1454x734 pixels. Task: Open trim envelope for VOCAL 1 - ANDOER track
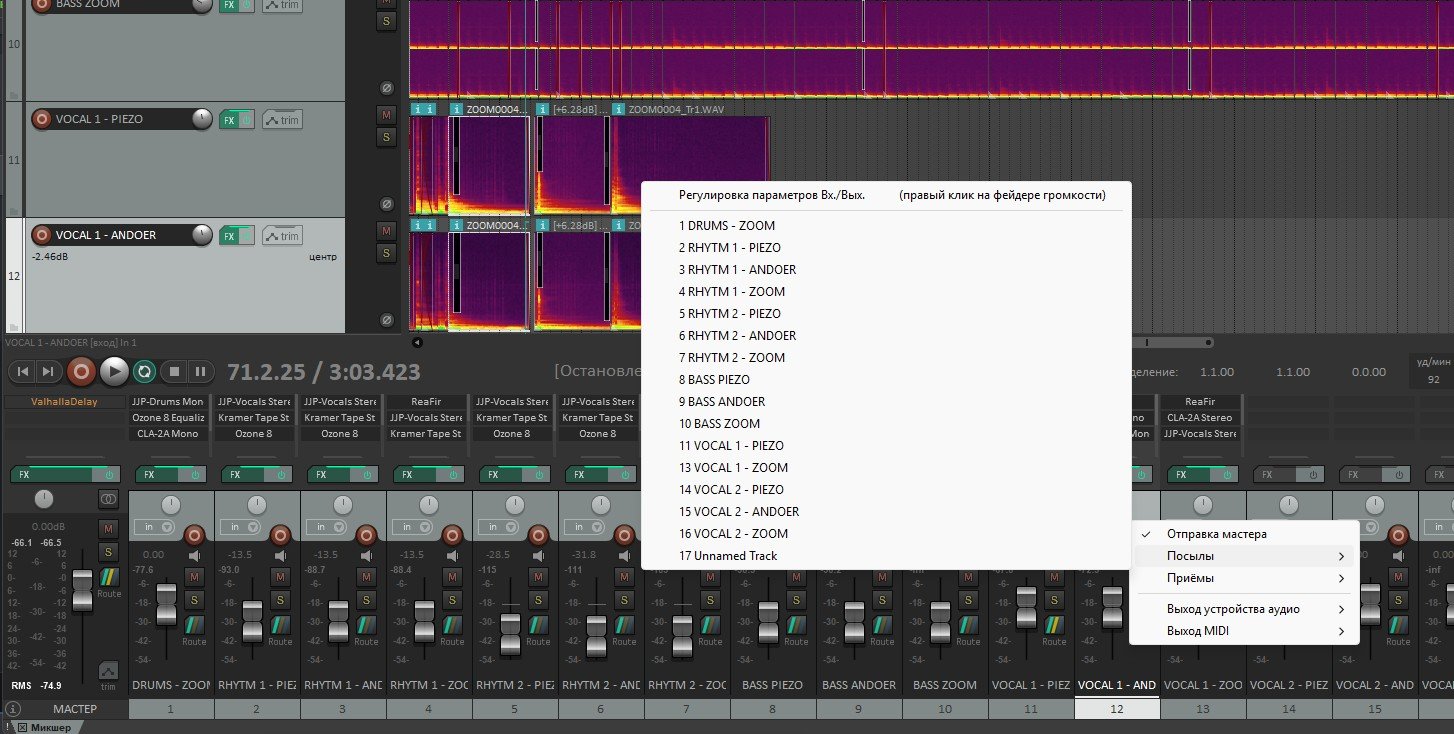282,236
